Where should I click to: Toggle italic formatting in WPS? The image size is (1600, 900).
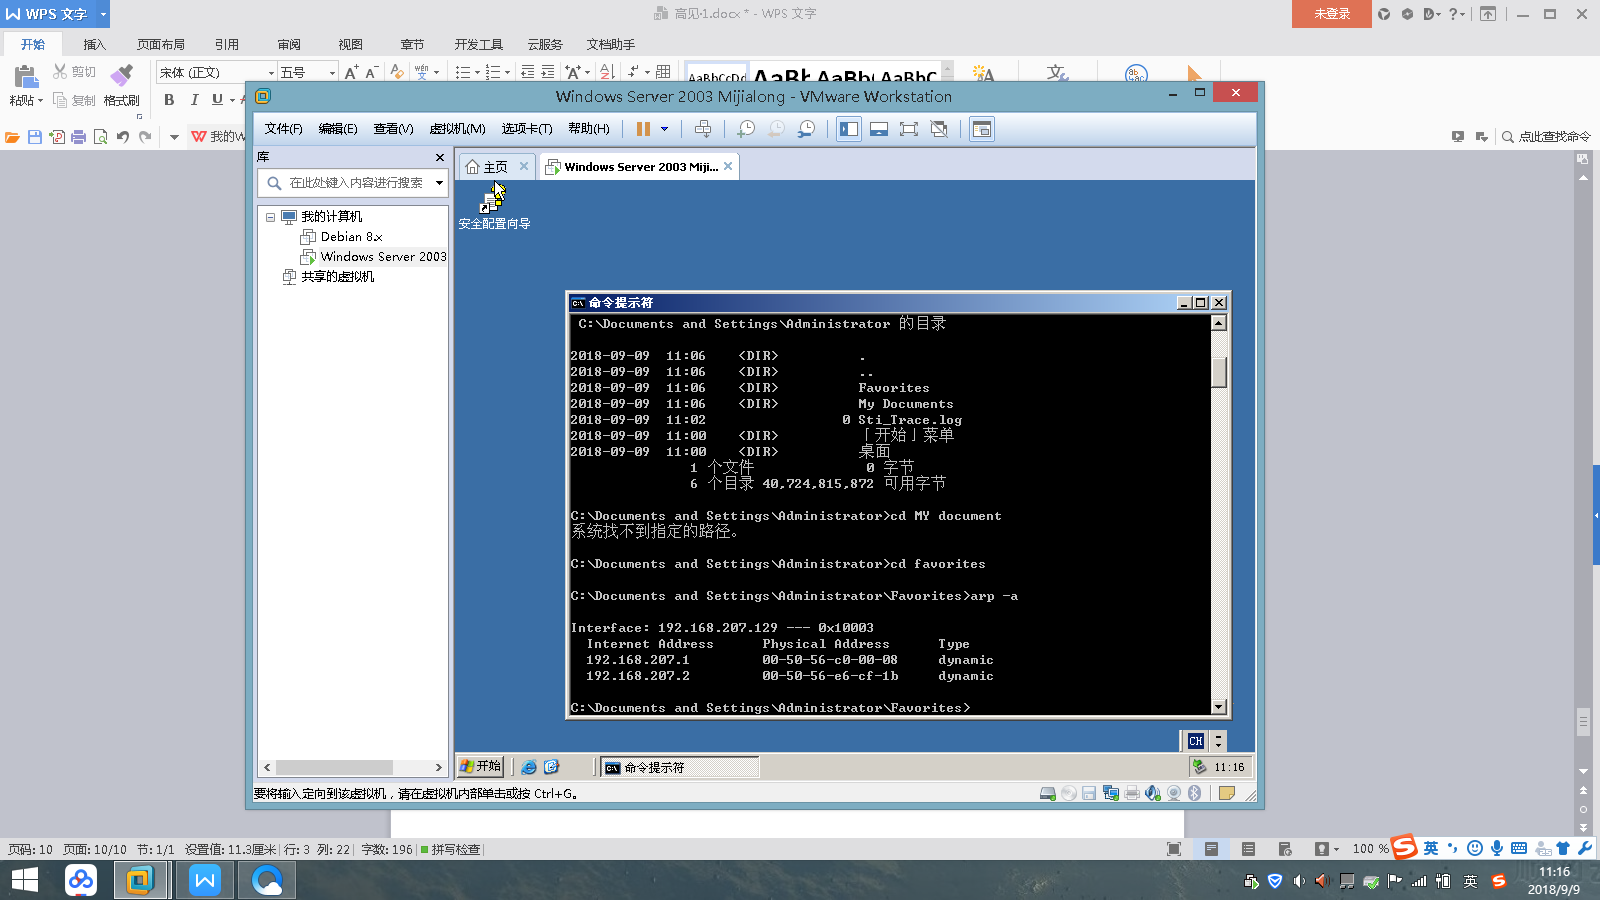pos(194,100)
